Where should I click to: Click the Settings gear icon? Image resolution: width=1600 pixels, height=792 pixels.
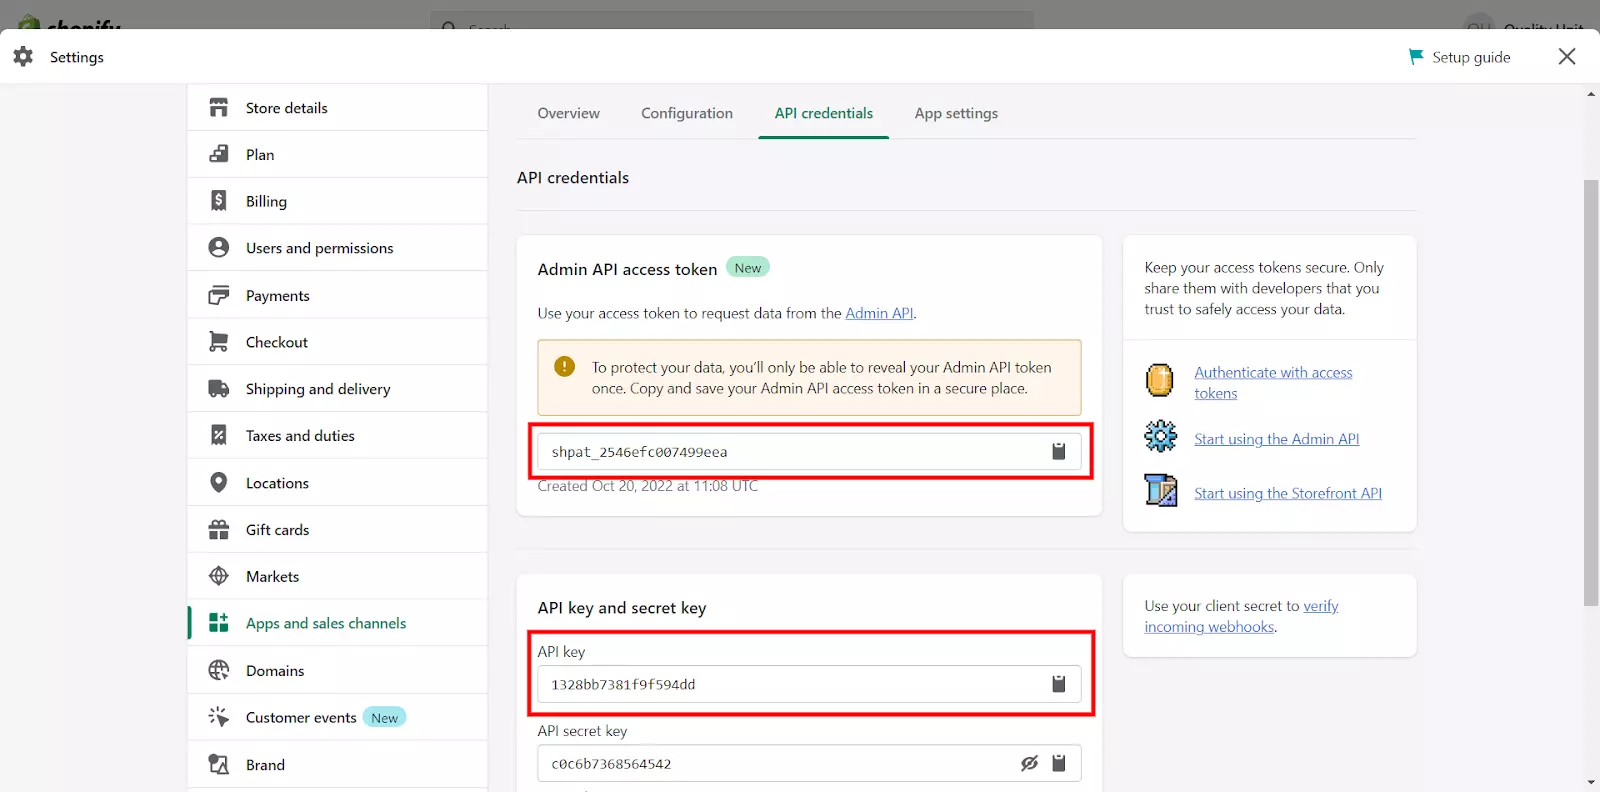[23, 57]
